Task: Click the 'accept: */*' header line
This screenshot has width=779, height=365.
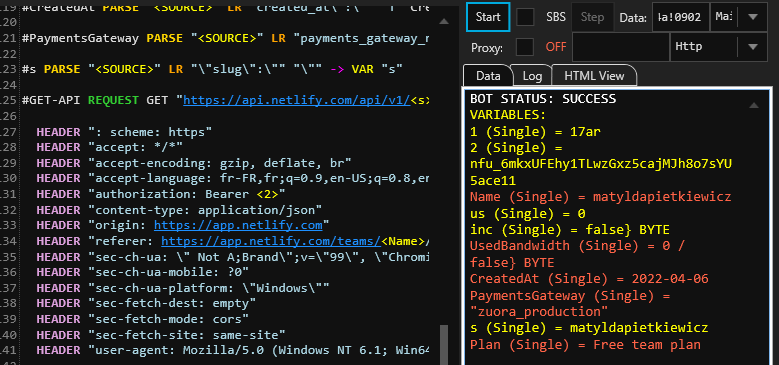Action: coord(110,147)
